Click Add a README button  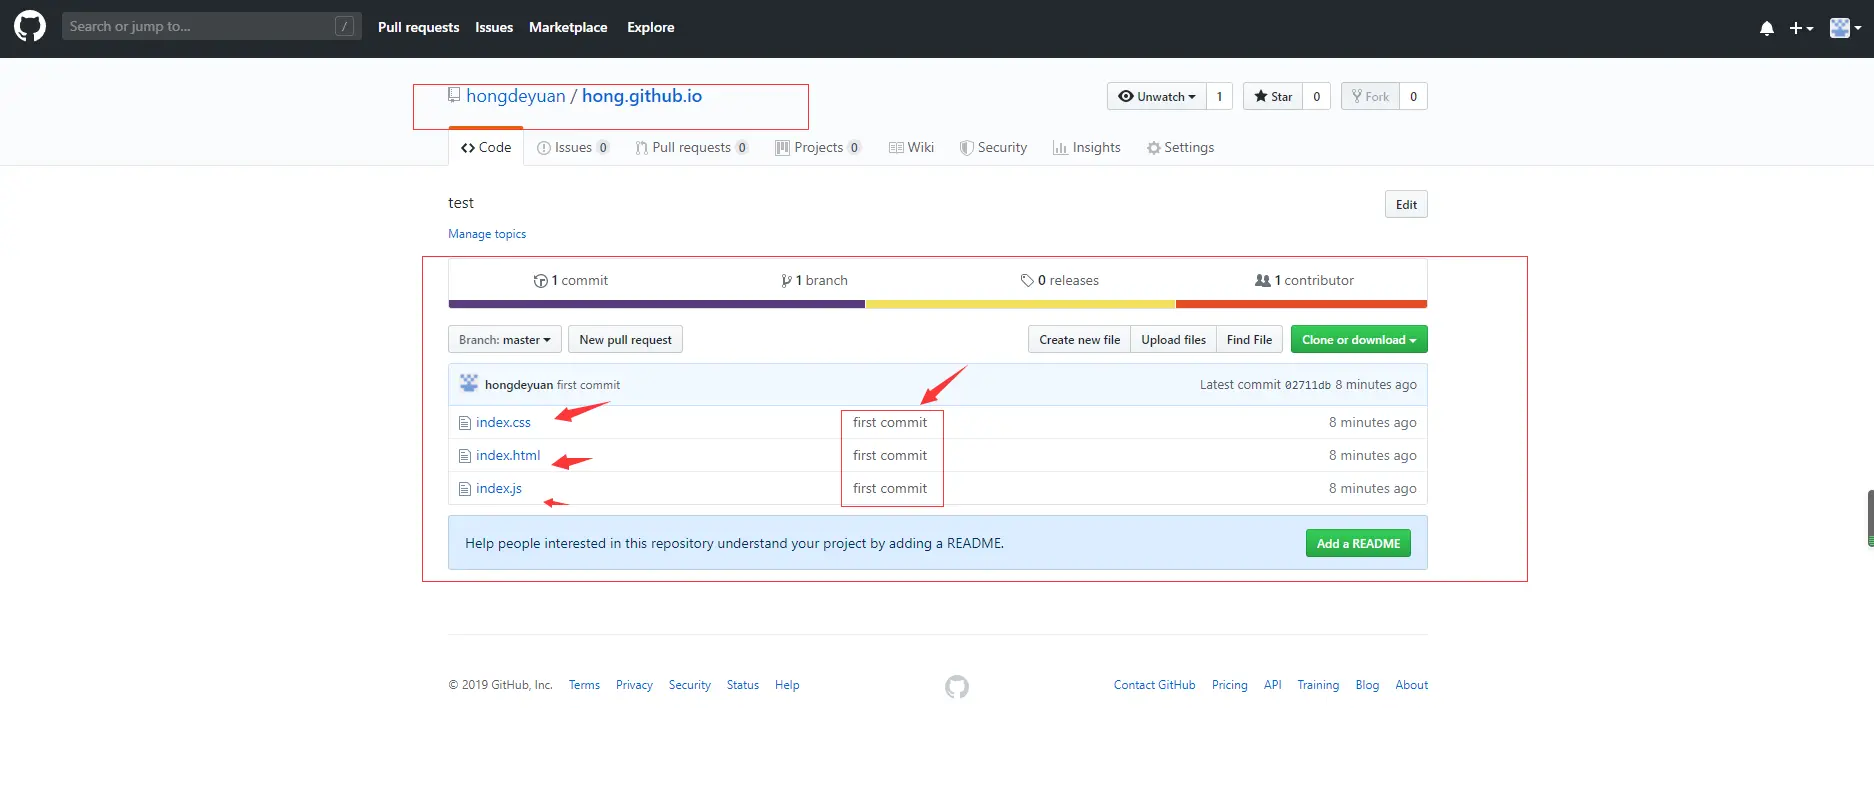click(1358, 543)
